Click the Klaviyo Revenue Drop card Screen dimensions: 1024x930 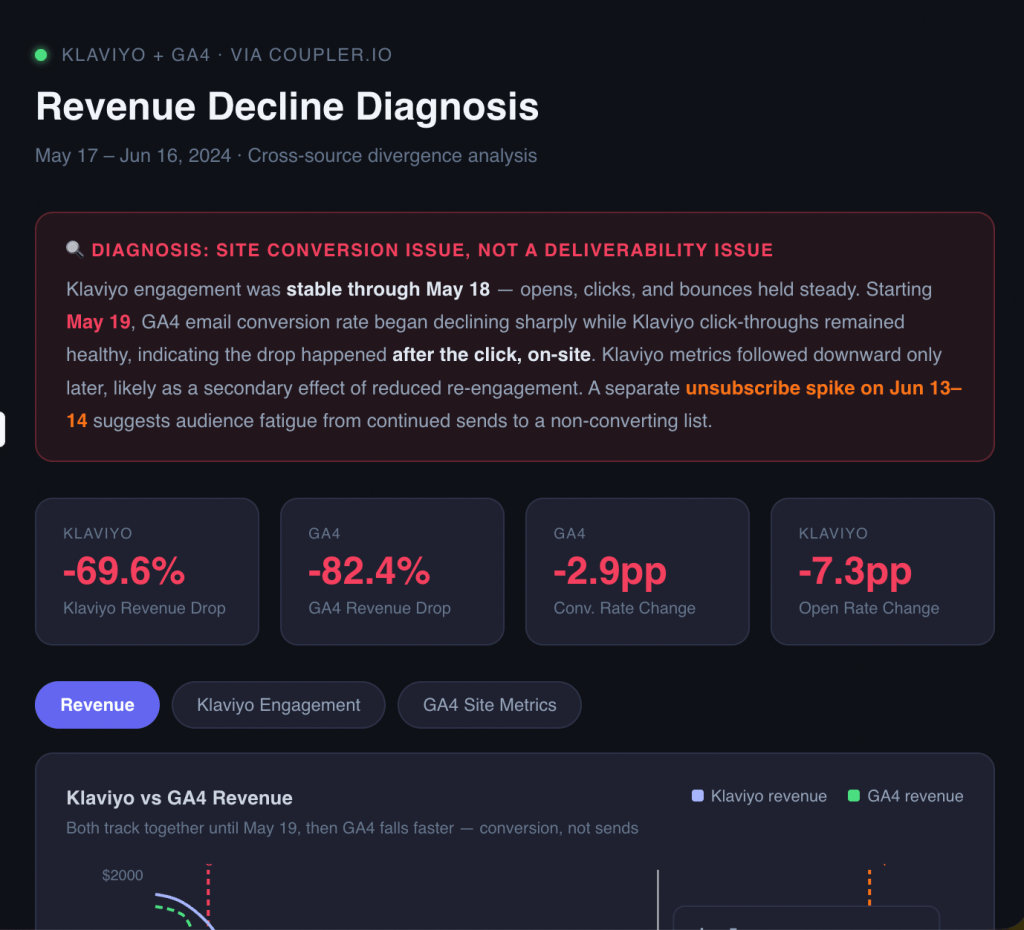click(x=147, y=571)
